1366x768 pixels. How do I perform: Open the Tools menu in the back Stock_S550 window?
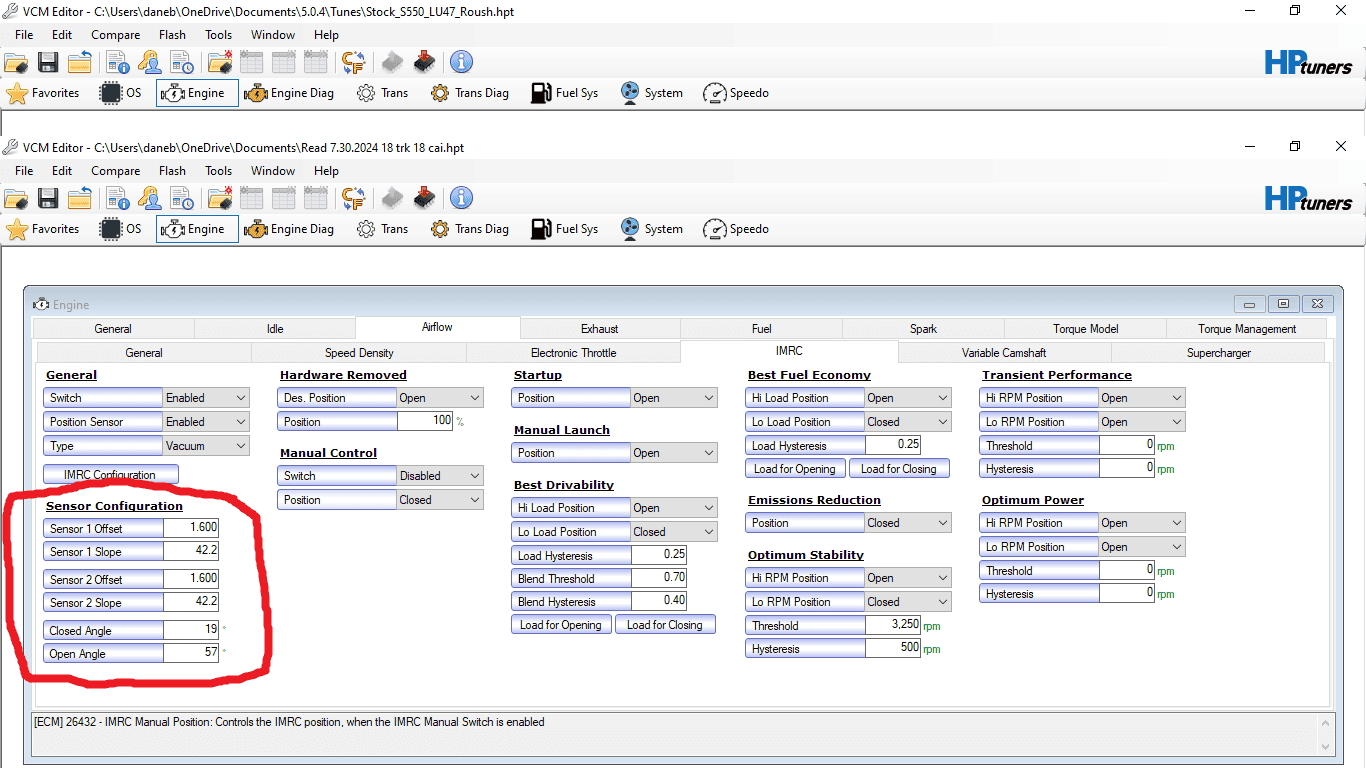click(219, 35)
